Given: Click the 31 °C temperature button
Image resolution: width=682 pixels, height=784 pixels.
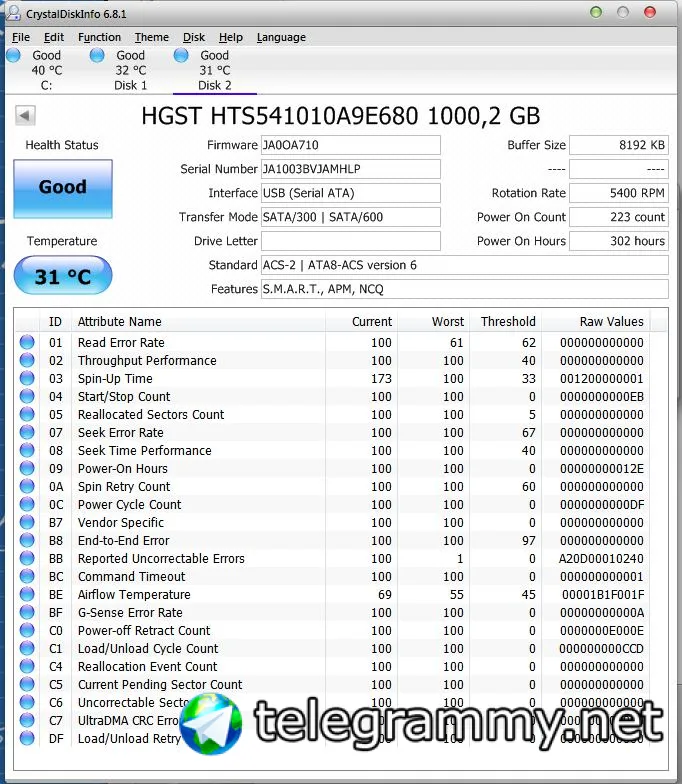Looking at the screenshot, I should tap(63, 275).
